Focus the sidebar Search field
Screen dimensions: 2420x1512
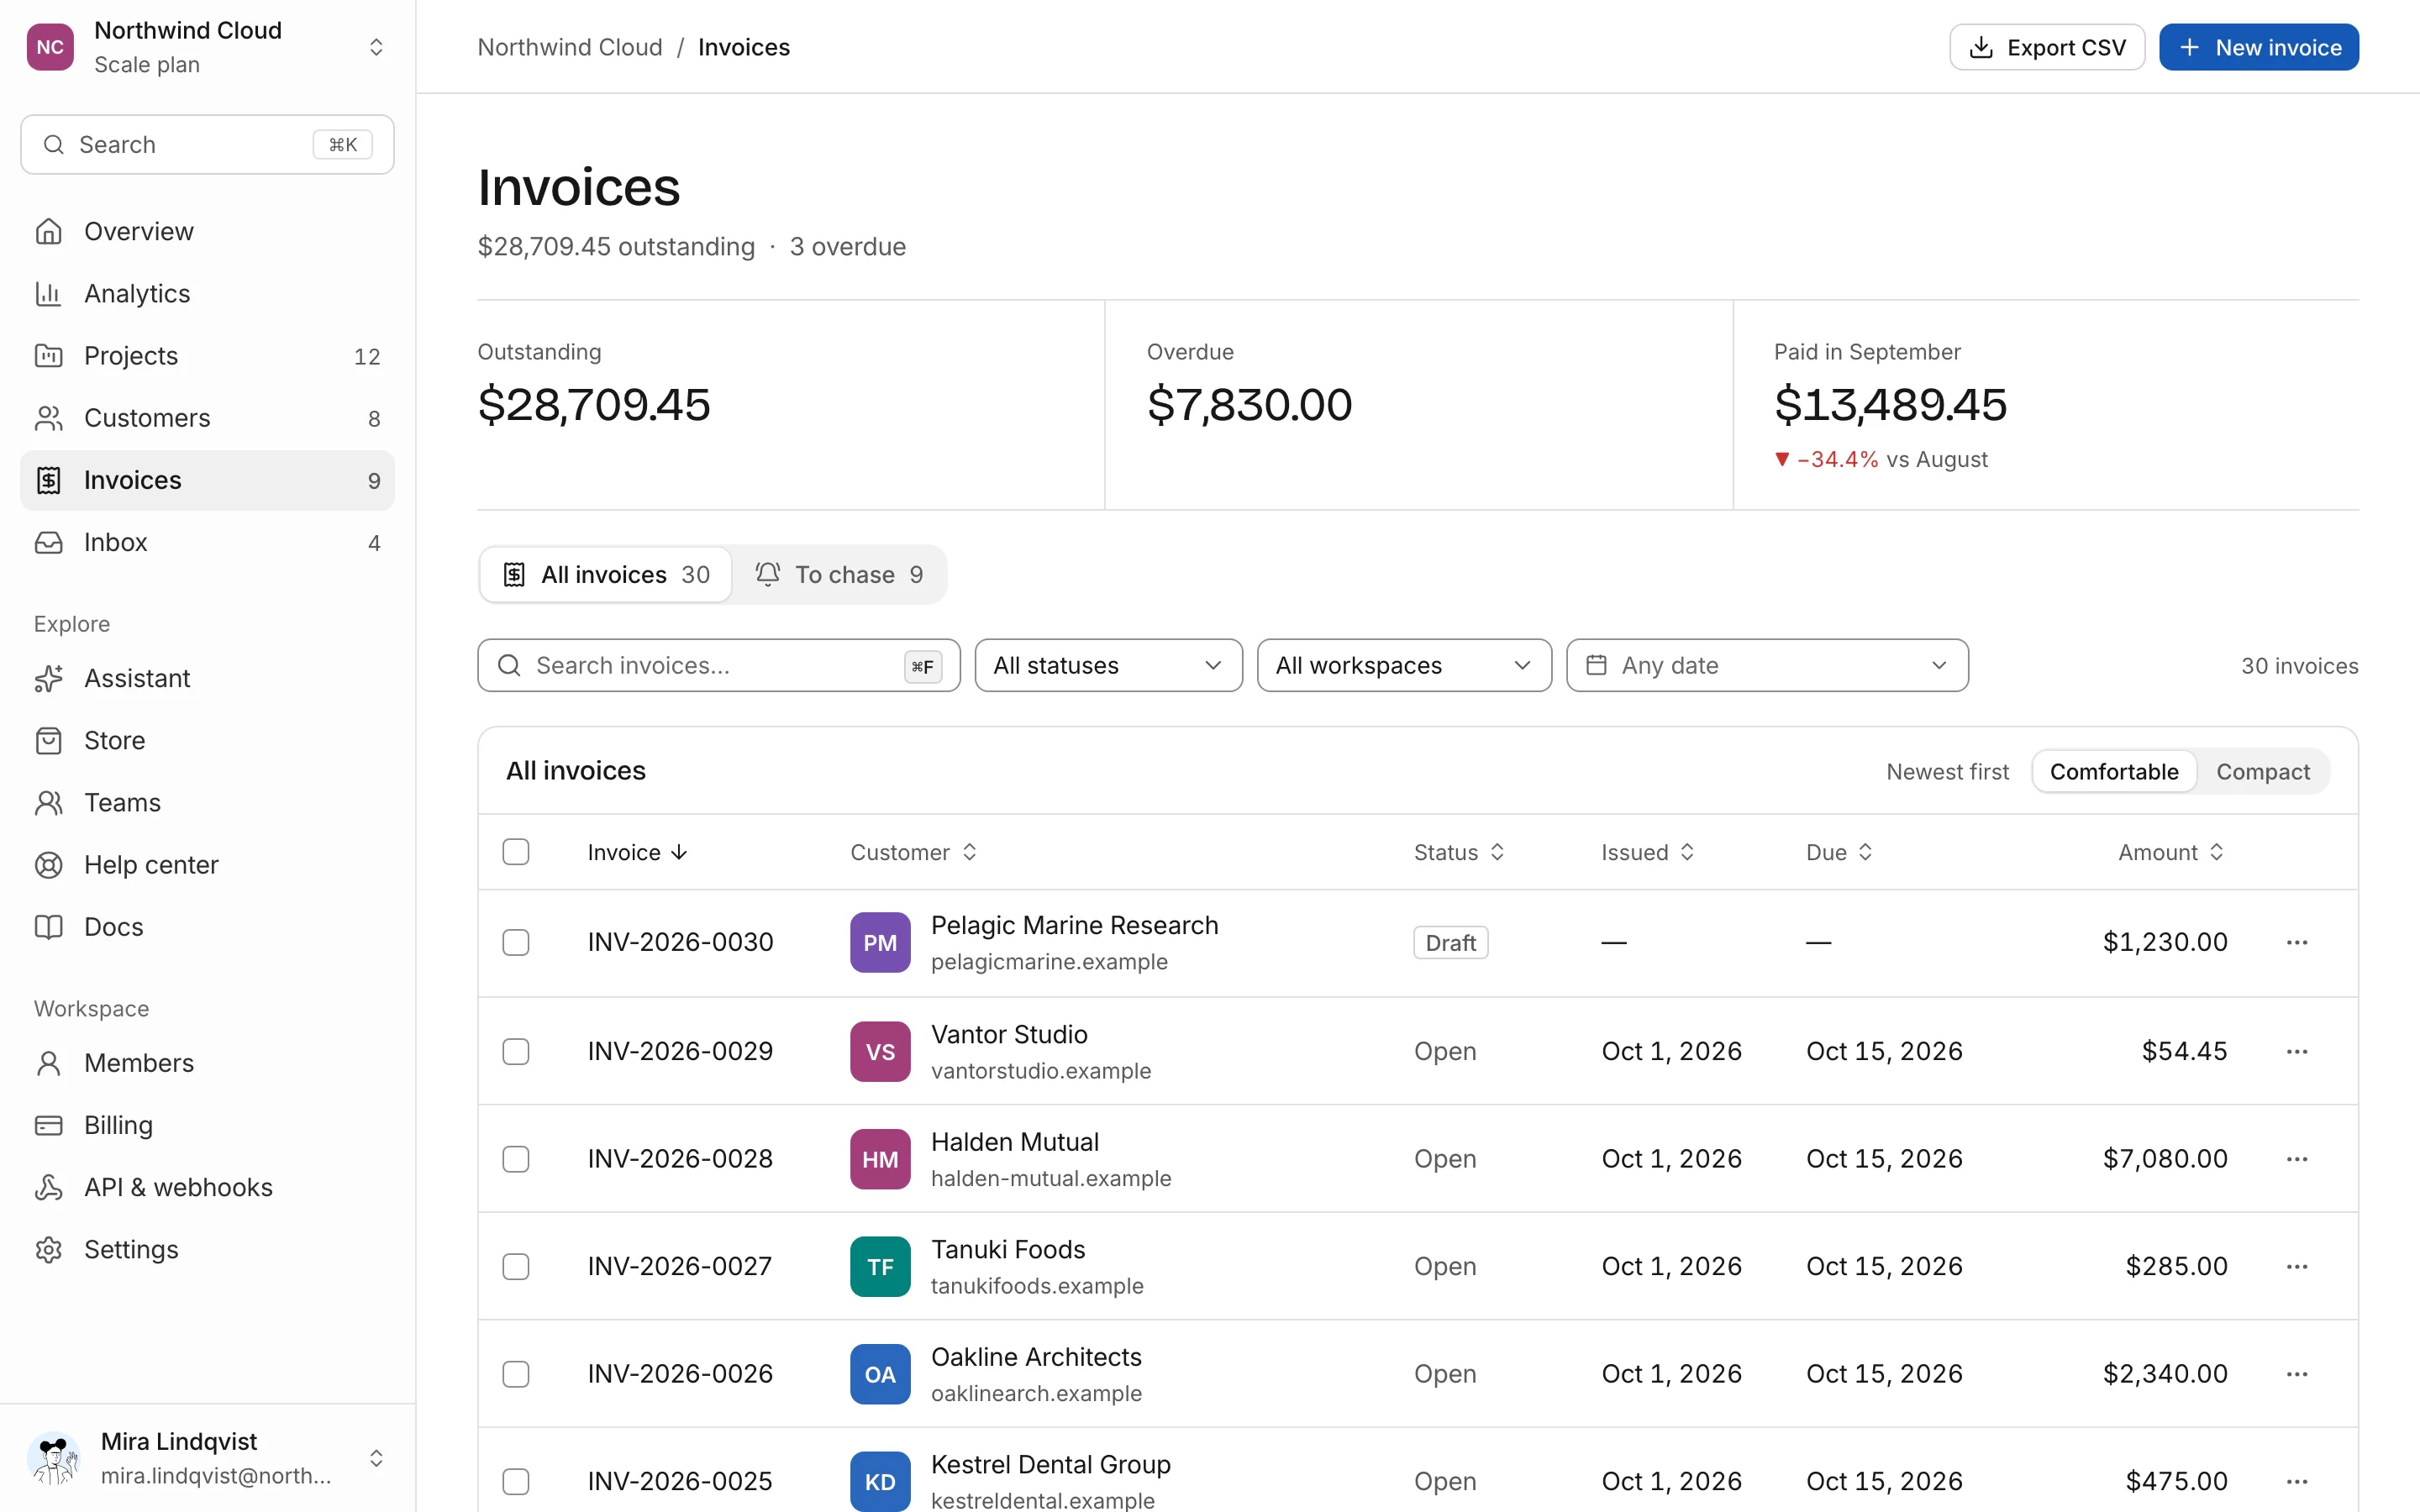(207, 144)
